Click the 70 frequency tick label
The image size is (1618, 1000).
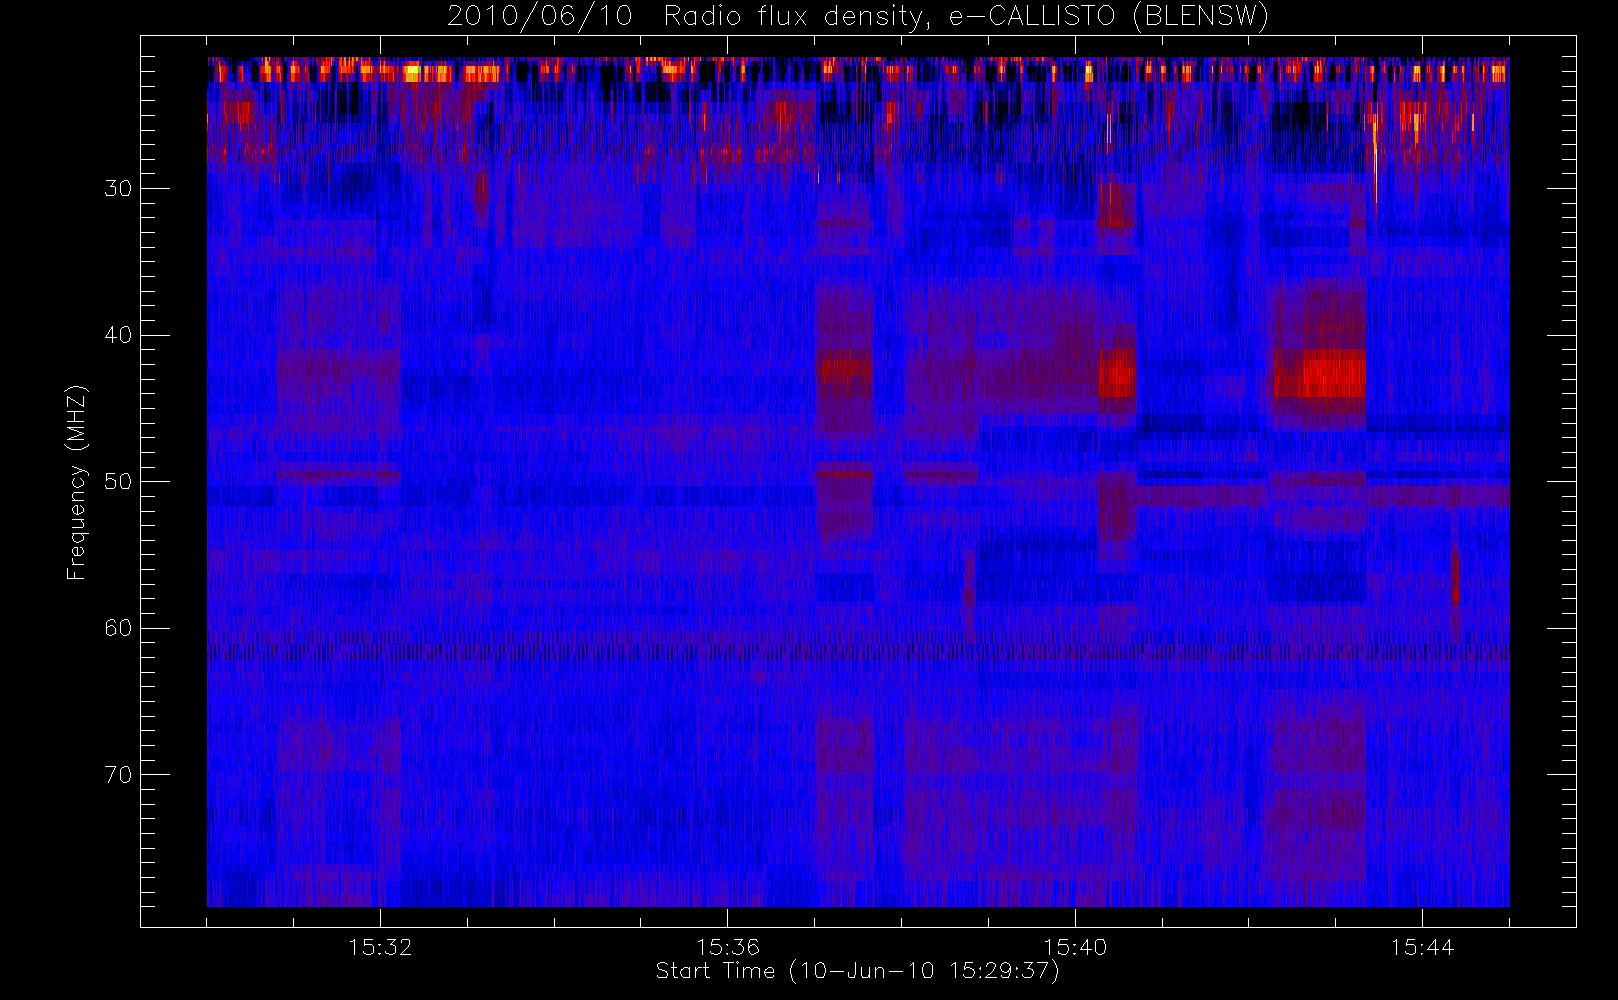tap(118, 775)
